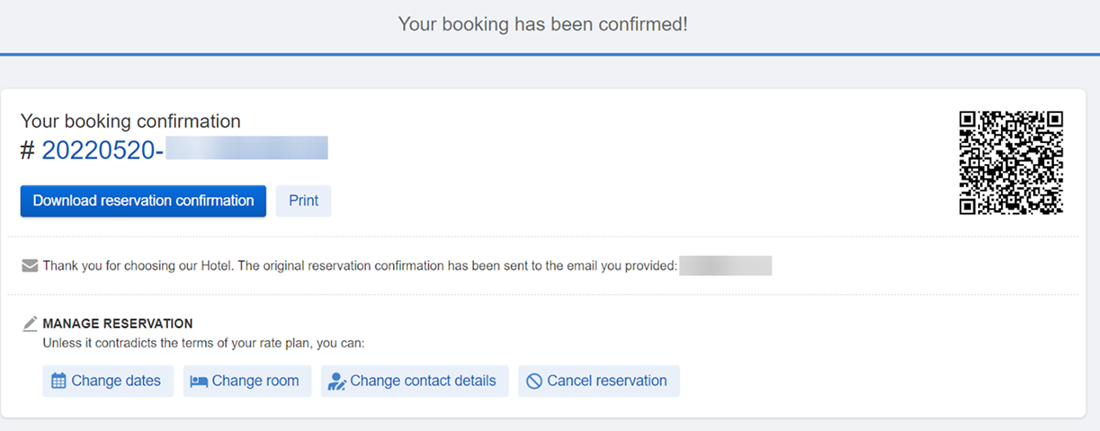Viewport: 1100px width, 431px height.
Task: Click the calendar icon on Change dates
Action: click(x=59, y=381)
